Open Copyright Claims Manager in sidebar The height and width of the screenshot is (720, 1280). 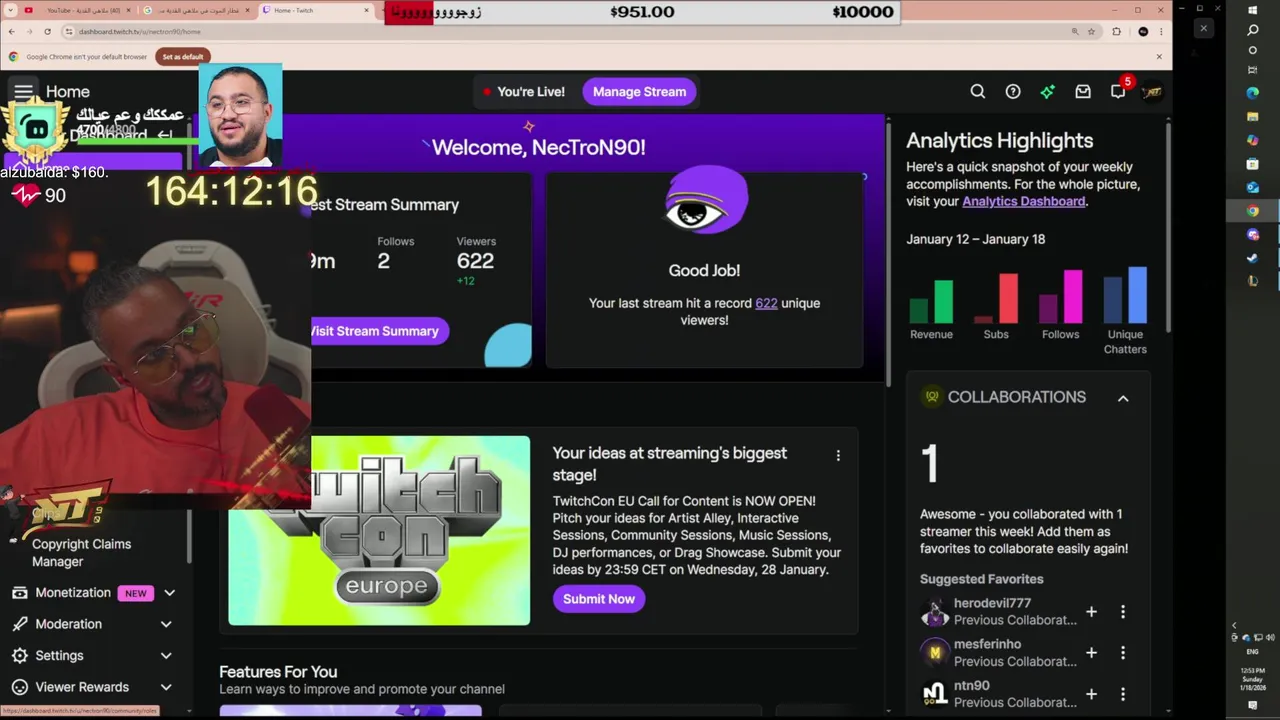click(81, 552)
